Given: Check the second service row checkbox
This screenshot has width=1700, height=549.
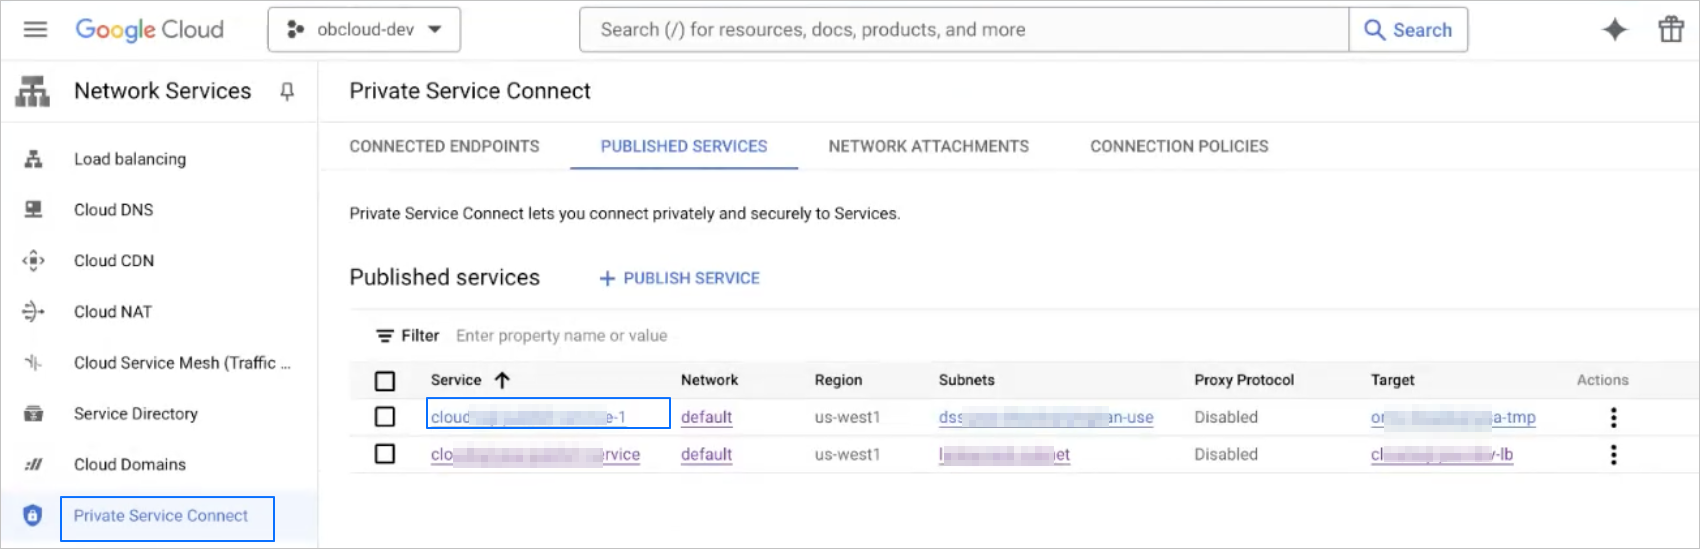Looking at the screenshot, I should coord(385,454).
